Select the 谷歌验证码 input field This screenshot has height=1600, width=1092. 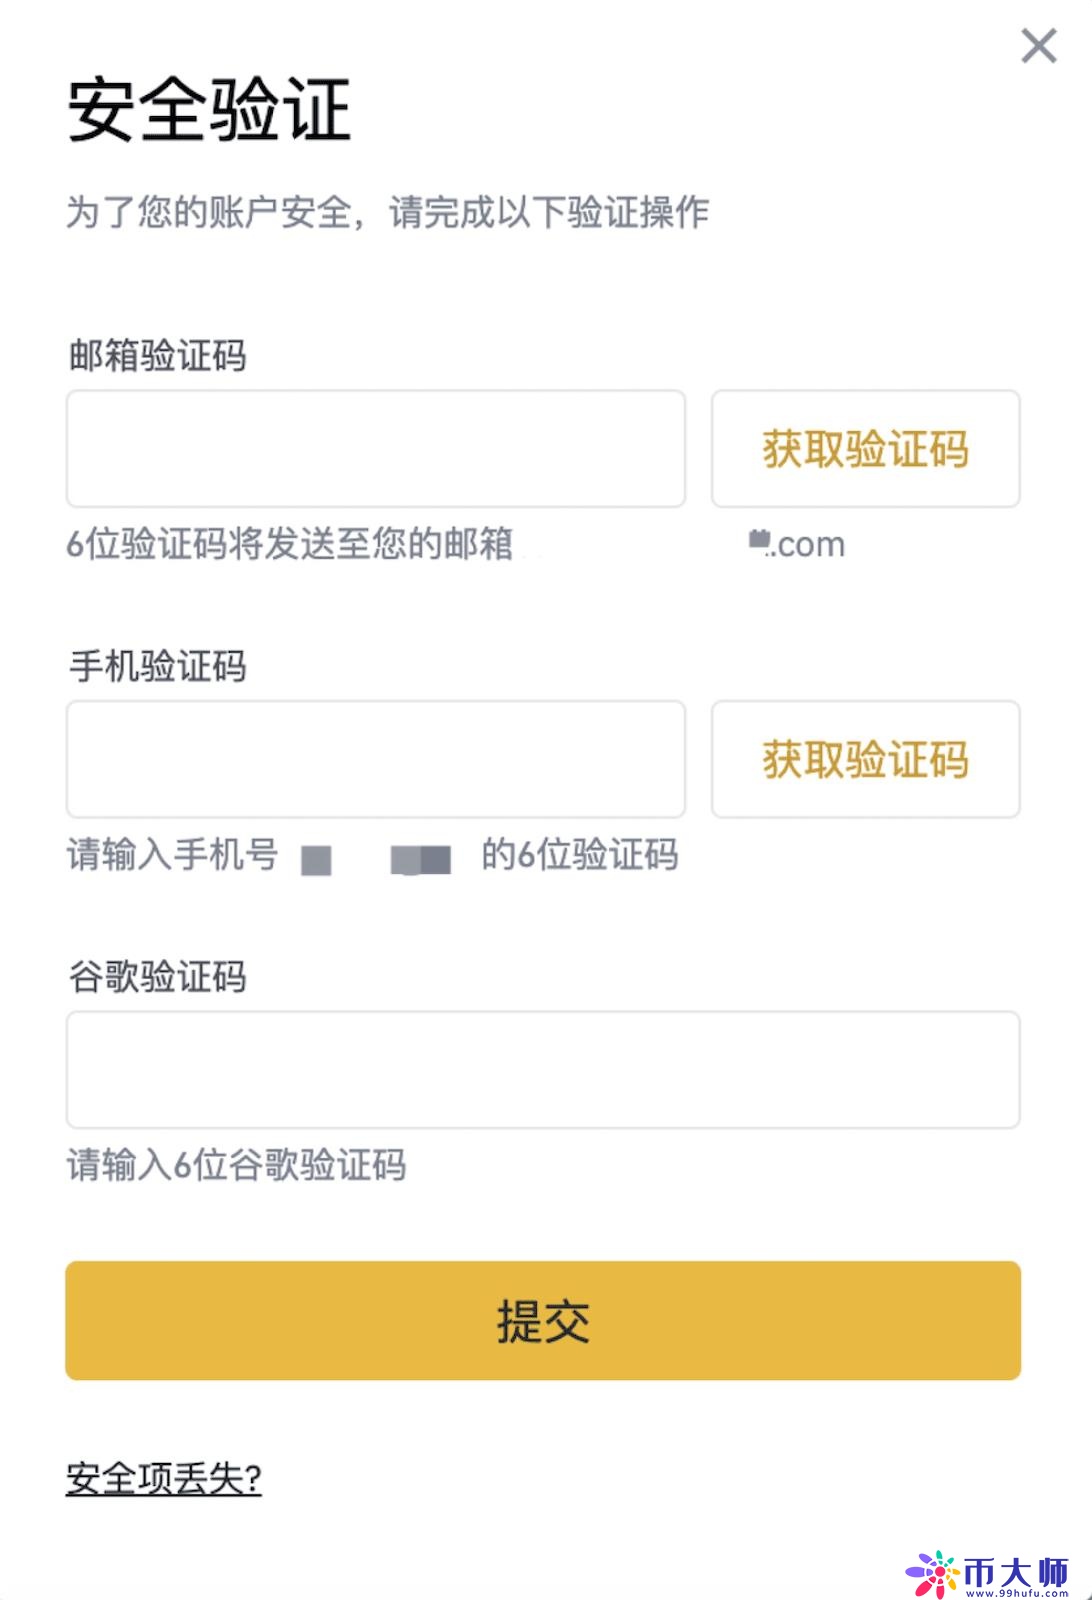pyautogui.click(x=542, y=1069)
